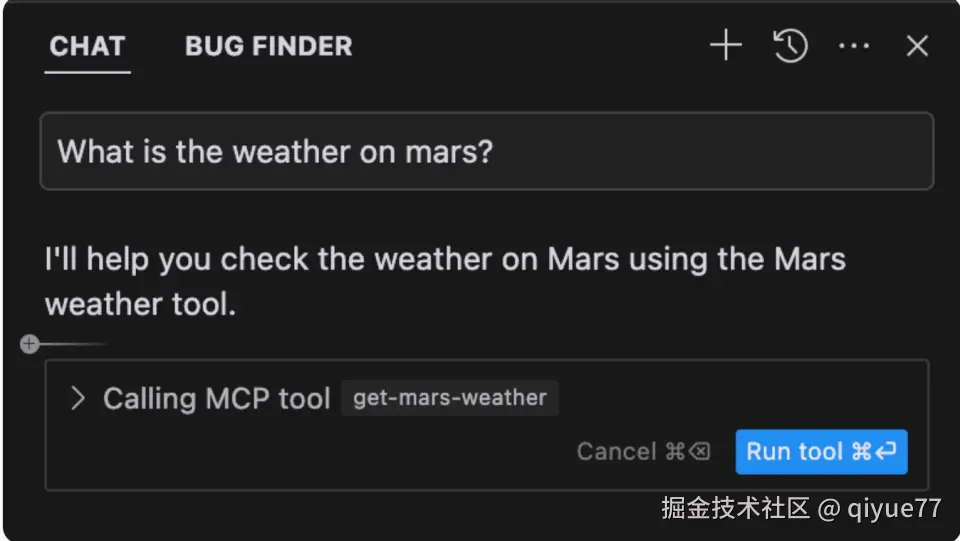Image resolution: width=960 pixels, height=541 pixels.
Task: Focus the message box about Mars weather
Action: click(486, 152)
